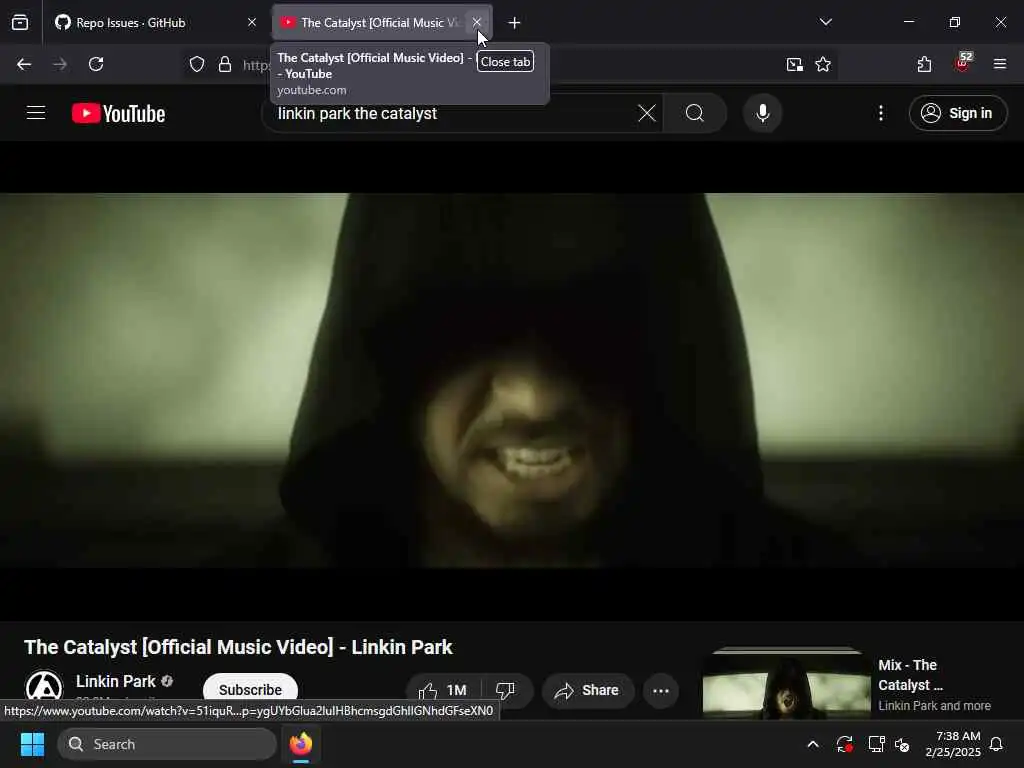Open the clock showing 7:38 AM
This screenshot has height=768, width=1024.
(953, 744)
